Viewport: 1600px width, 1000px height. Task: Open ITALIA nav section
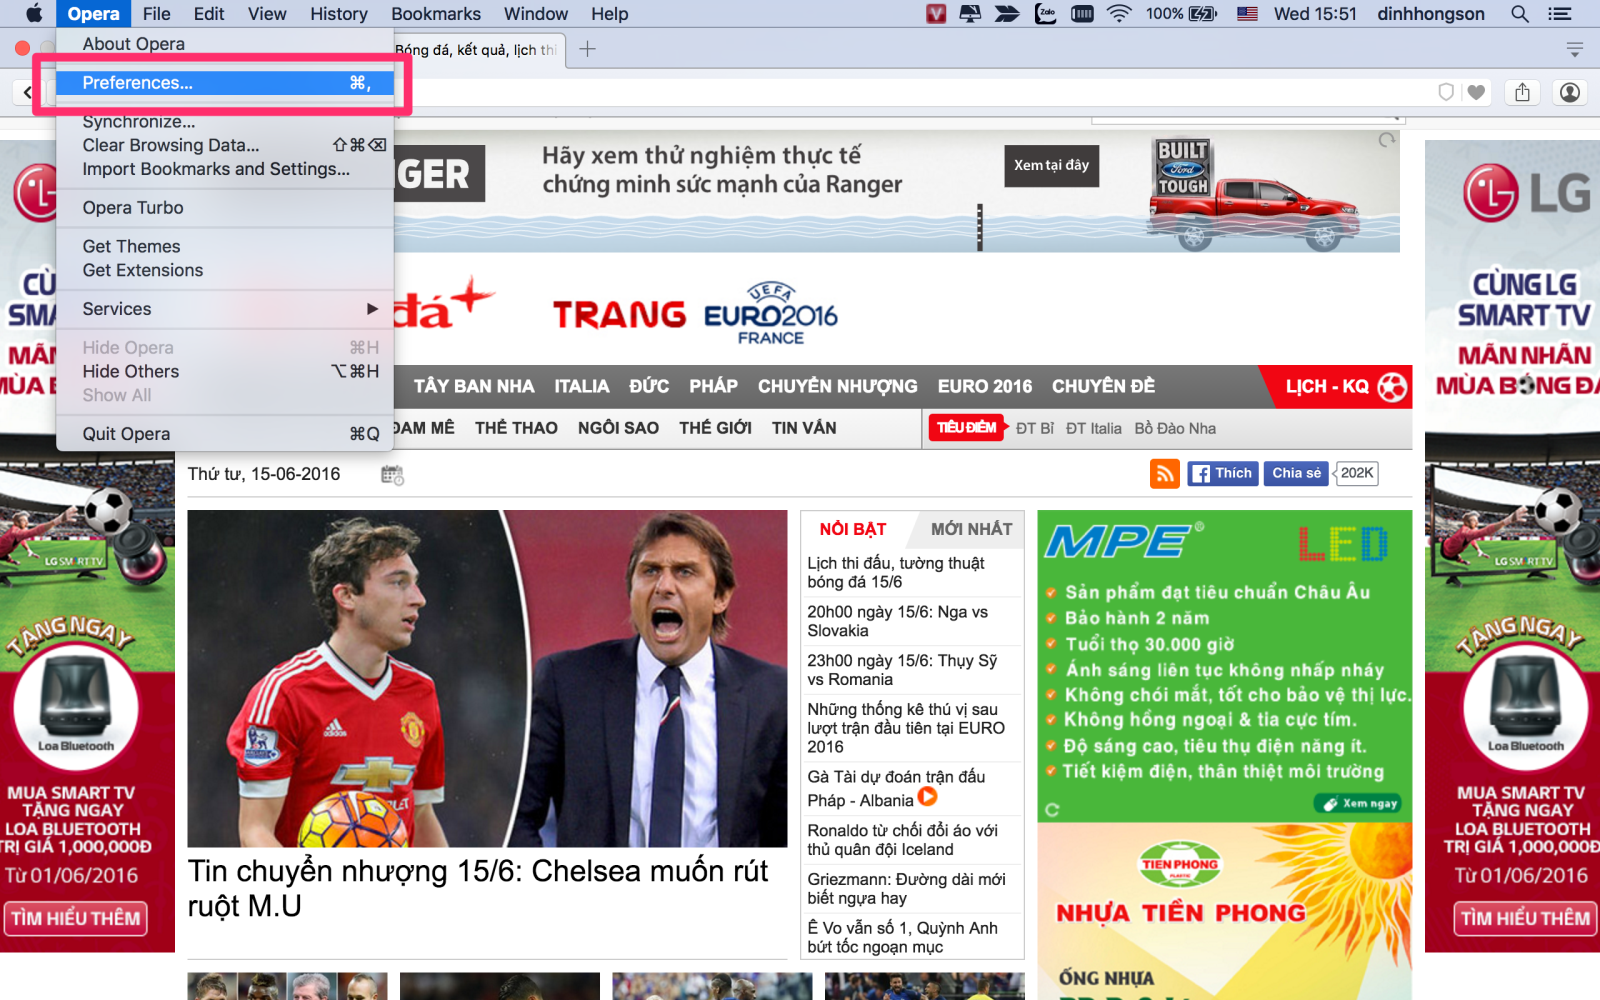click(x=582, y=386)
